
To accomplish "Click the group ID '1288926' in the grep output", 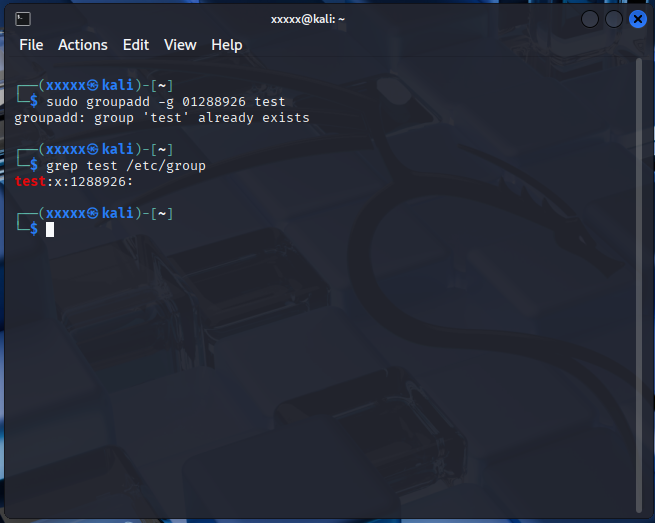I will tap(100, 182).
